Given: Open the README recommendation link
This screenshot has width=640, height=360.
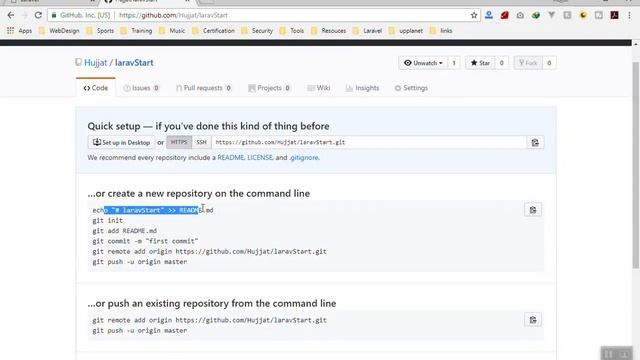Looking at the screenshot, I should point(231,158).
